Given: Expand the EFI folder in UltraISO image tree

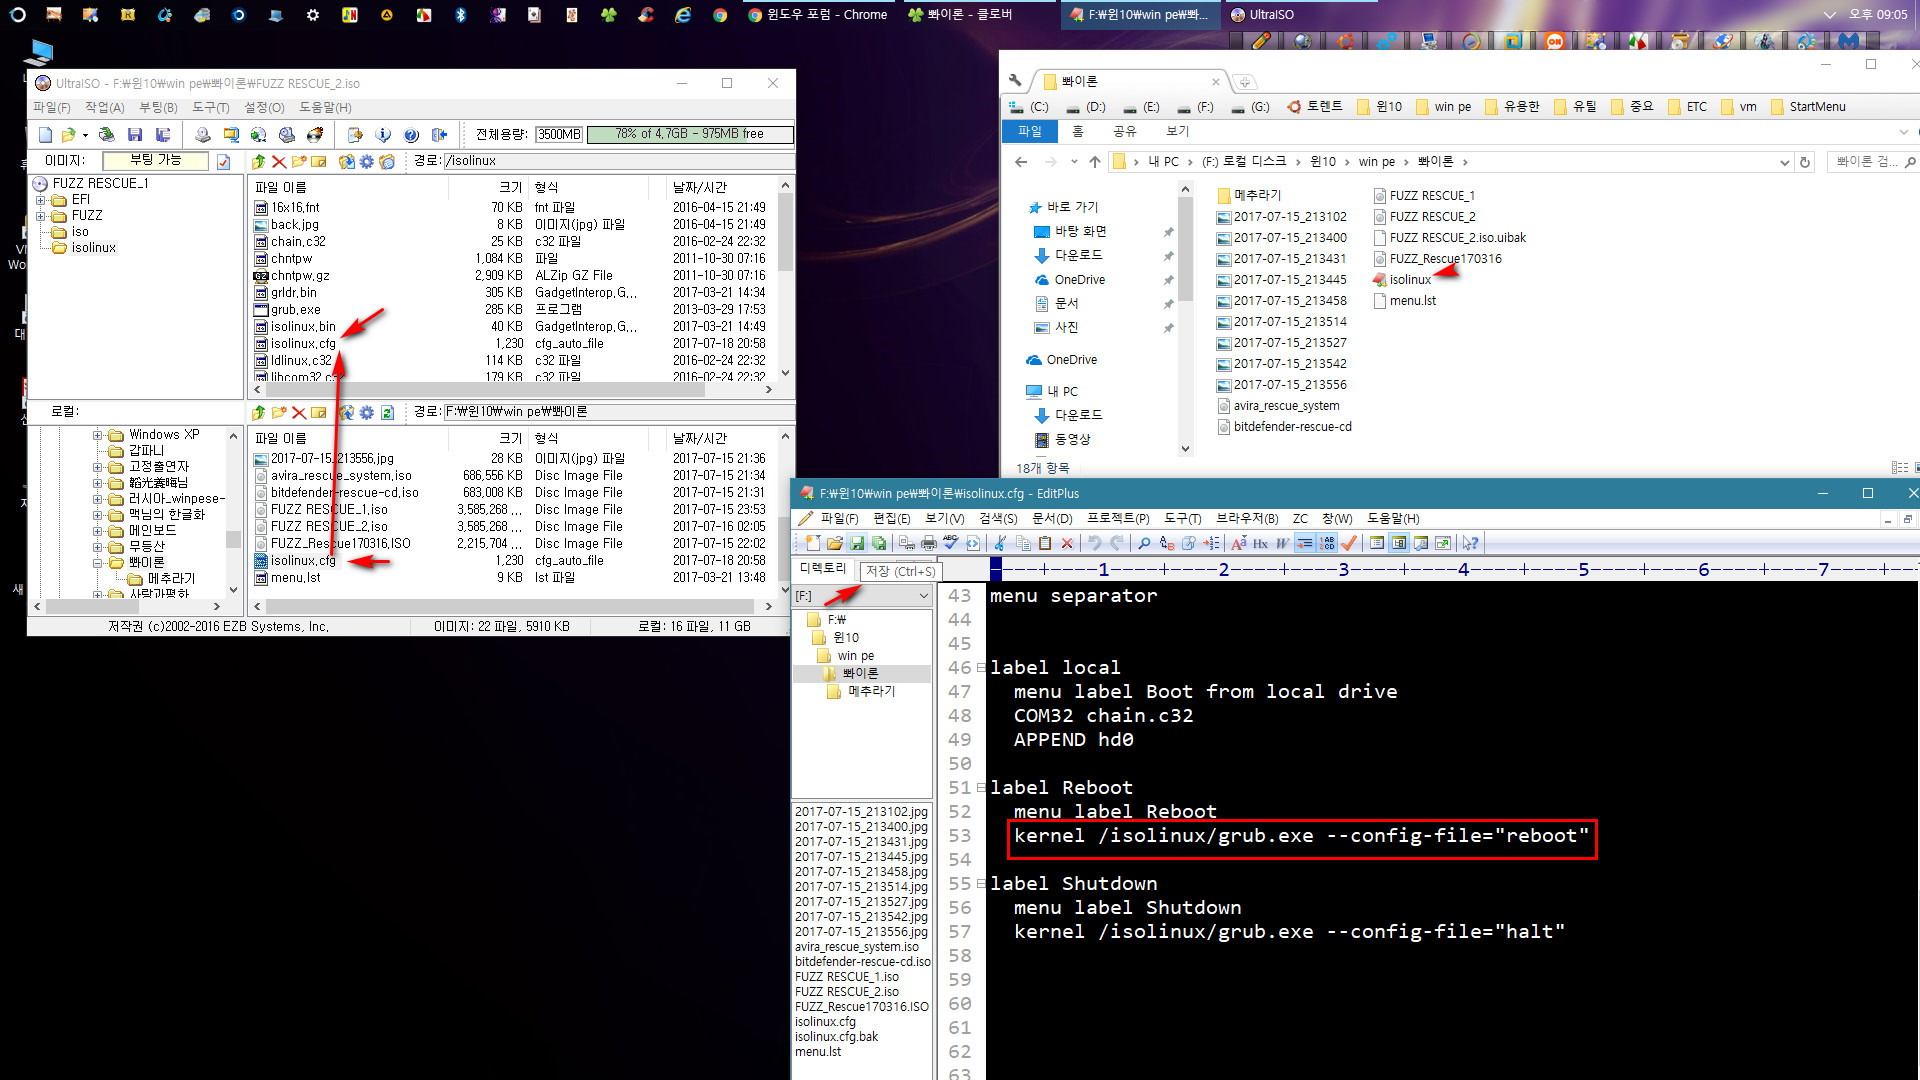Looking at the screenshot, I should click(41, 200).
